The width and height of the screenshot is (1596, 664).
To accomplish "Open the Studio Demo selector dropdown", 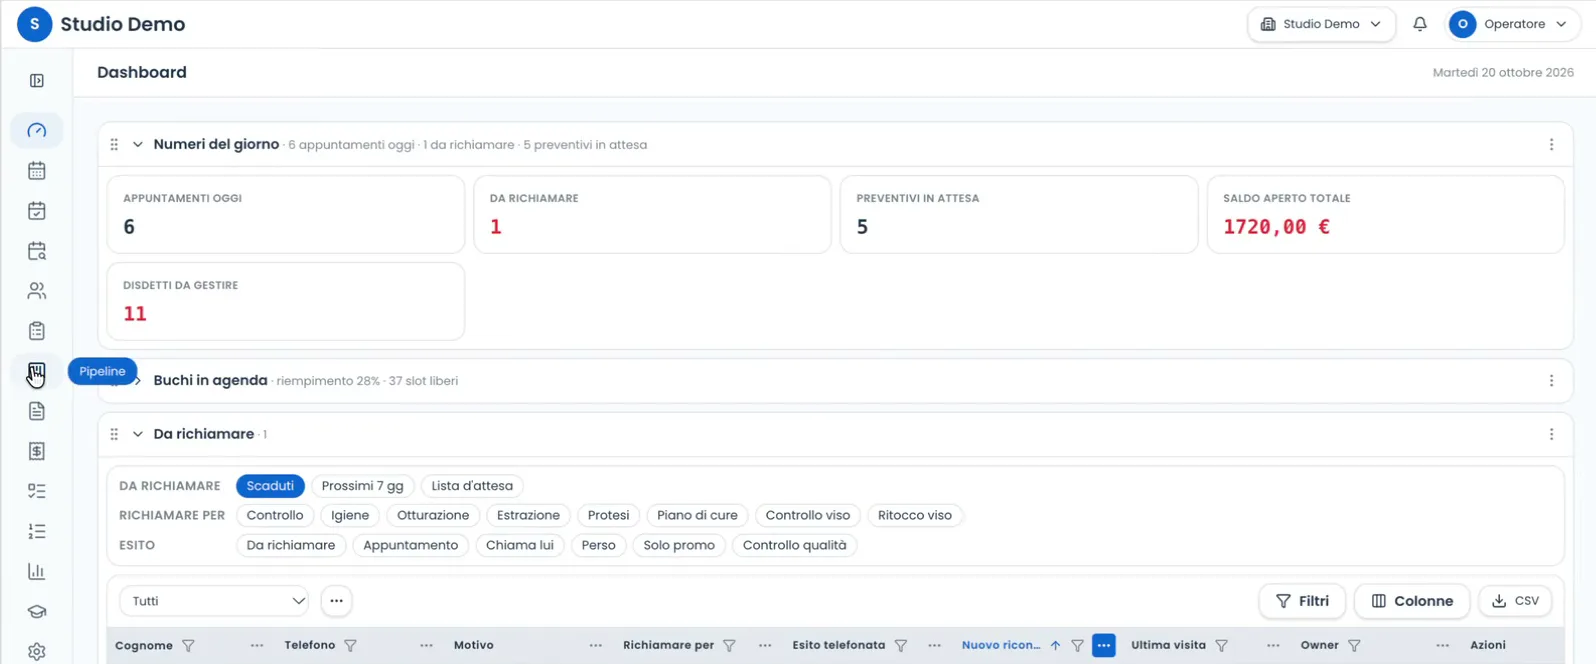I will tap(1321, 24).
